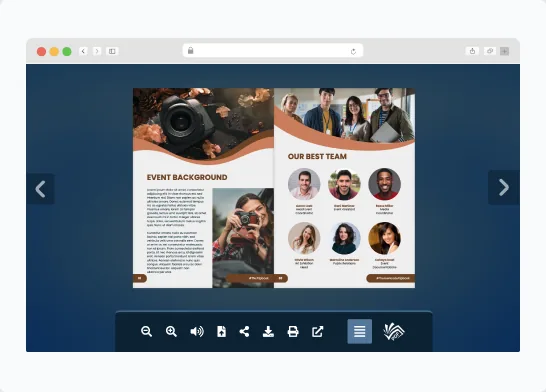
Task: Click the PDF flipbook logo icon
Action: tap(394, 331)
